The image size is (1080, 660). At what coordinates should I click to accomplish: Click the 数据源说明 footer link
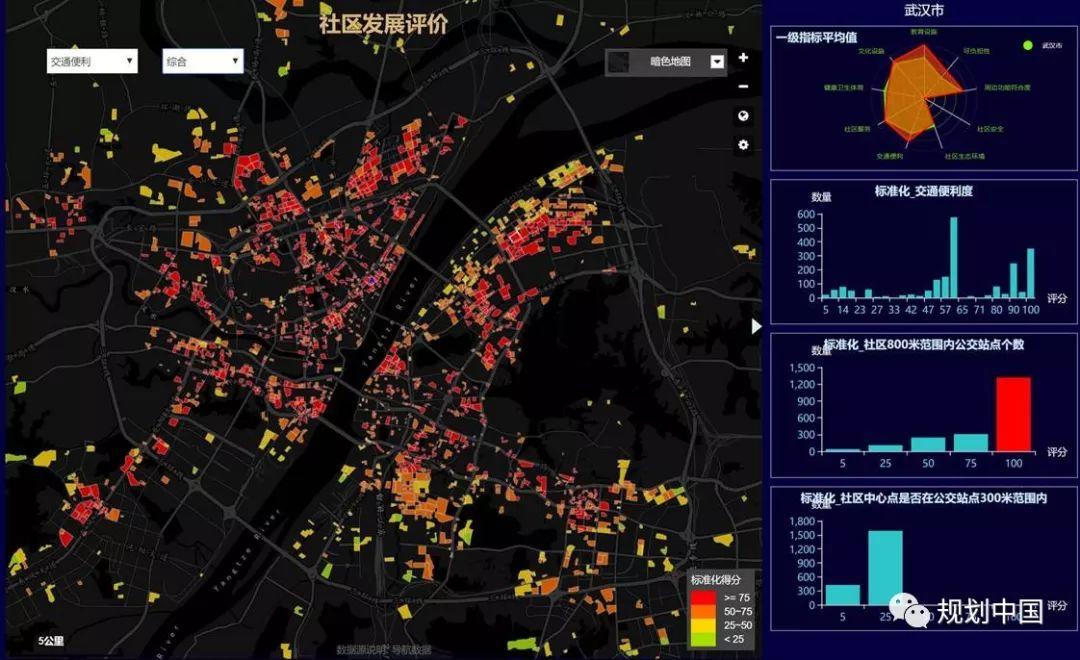coord(362,650)
